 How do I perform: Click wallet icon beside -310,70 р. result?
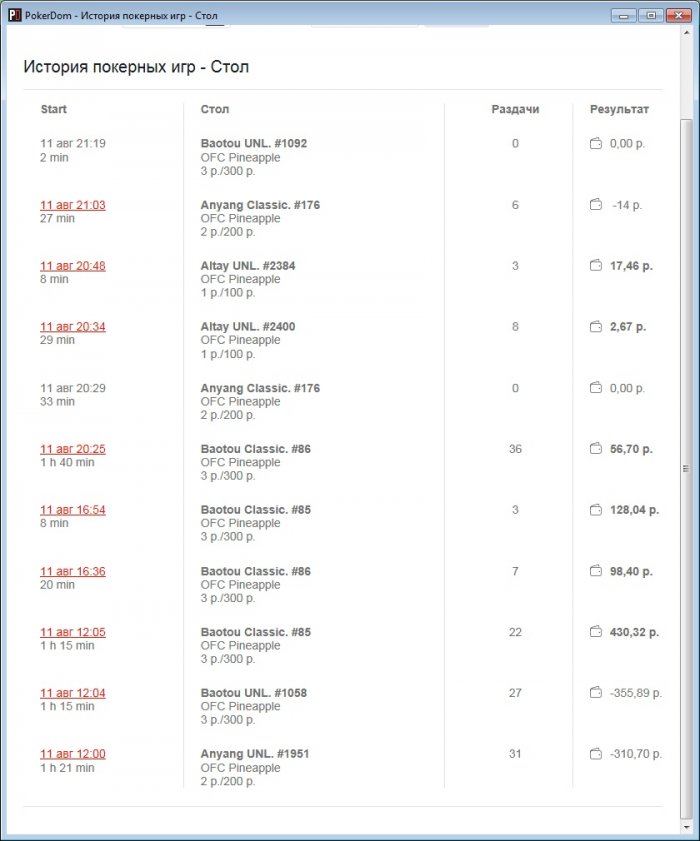click(596, 754)
